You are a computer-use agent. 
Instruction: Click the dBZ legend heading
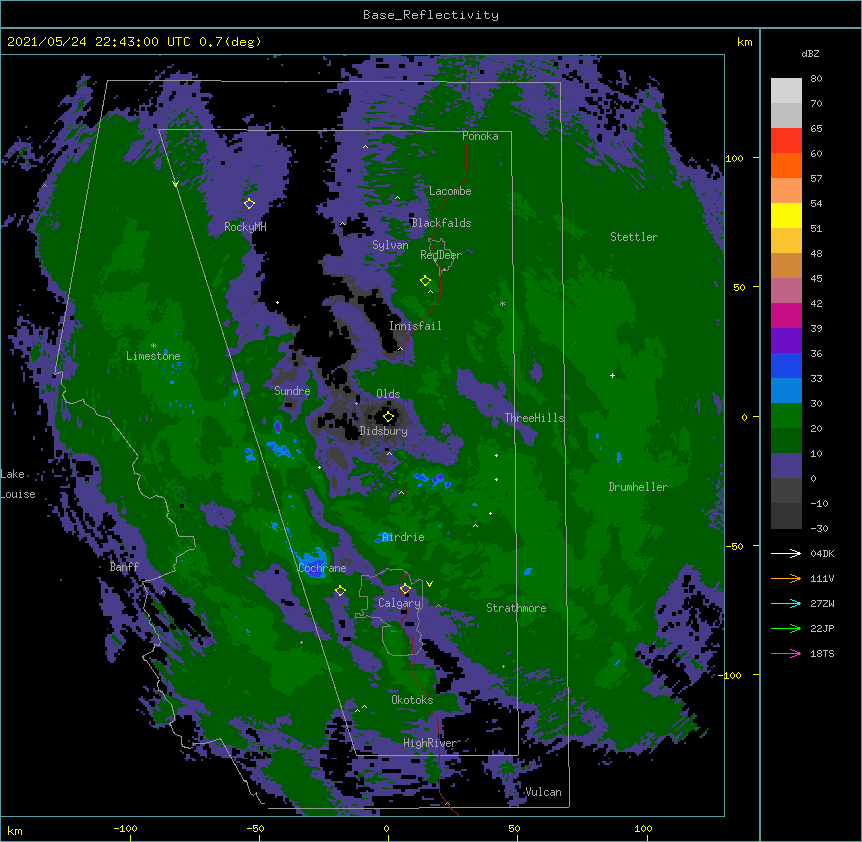[x=810, y=53]
